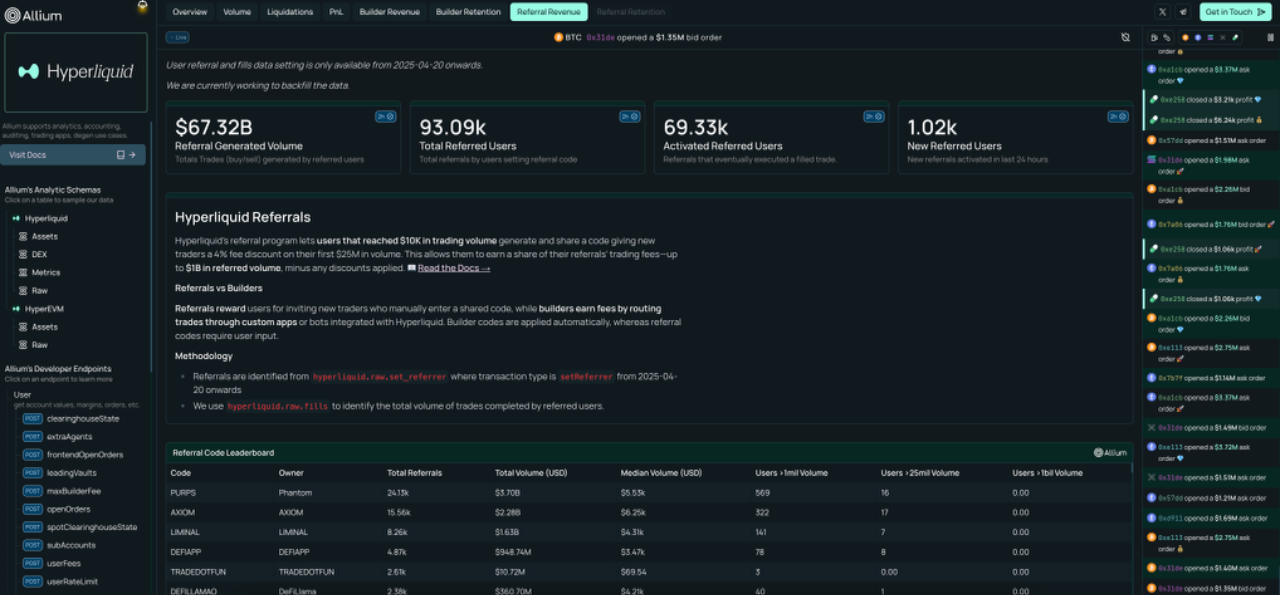This screenshot has width=1280, height=595.
Task: Open the Telegram paper-plane icon
Action: (x=1183, y=12)
